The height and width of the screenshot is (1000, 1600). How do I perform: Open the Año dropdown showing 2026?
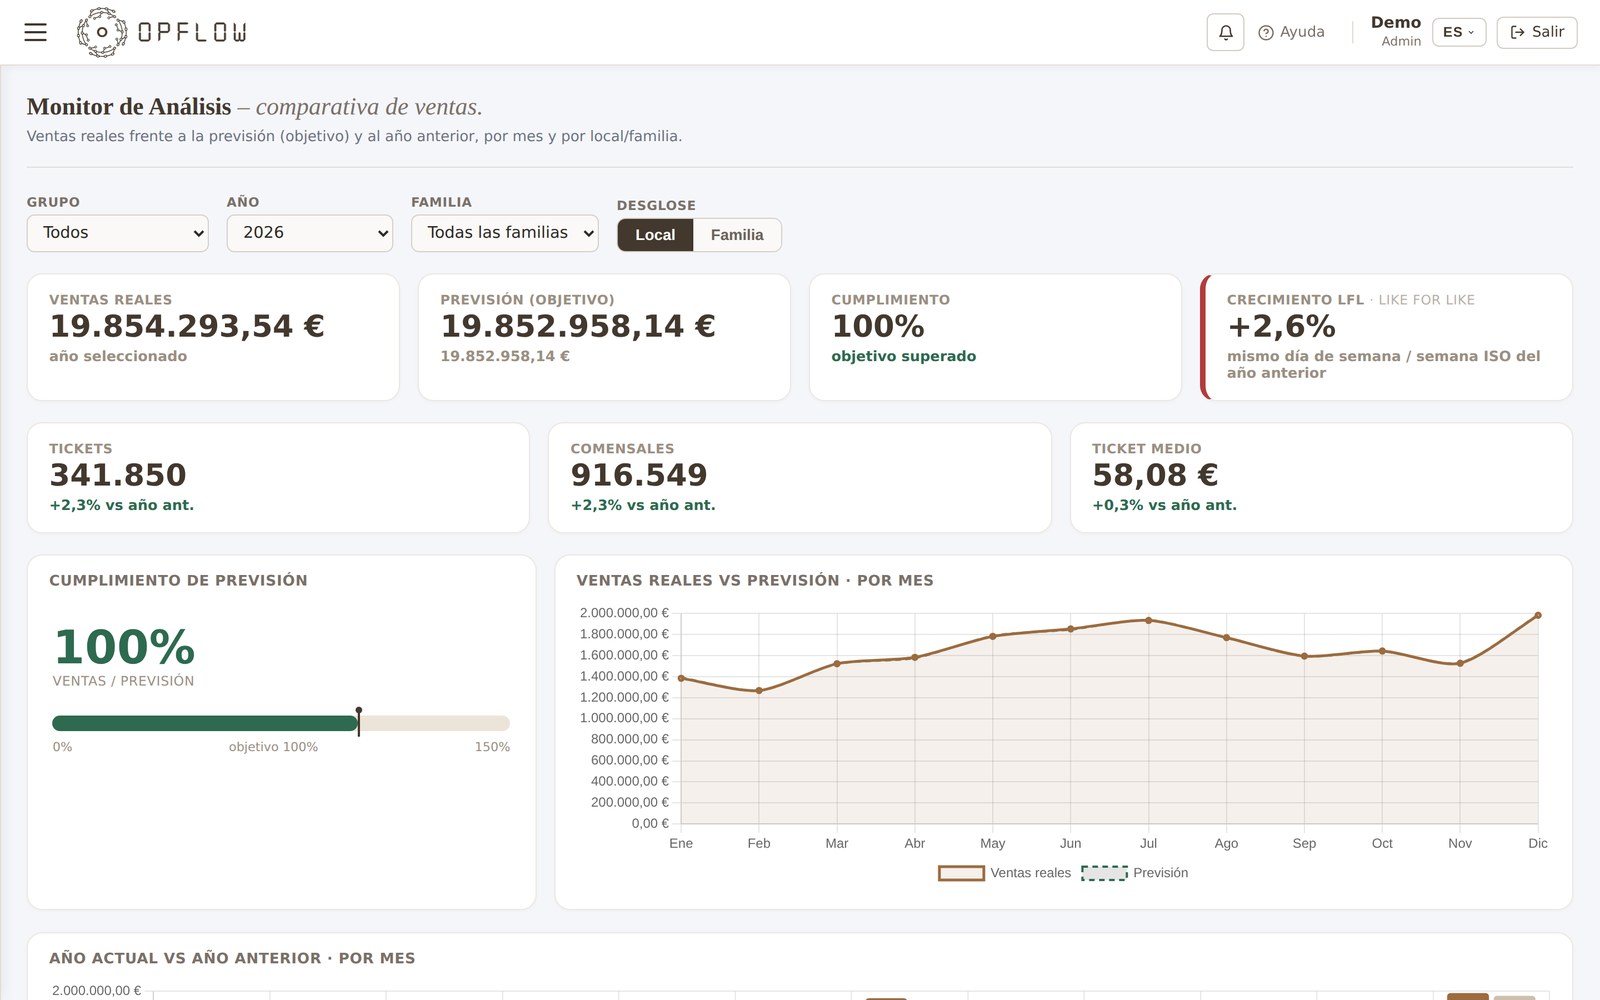(x=310, y=233)
